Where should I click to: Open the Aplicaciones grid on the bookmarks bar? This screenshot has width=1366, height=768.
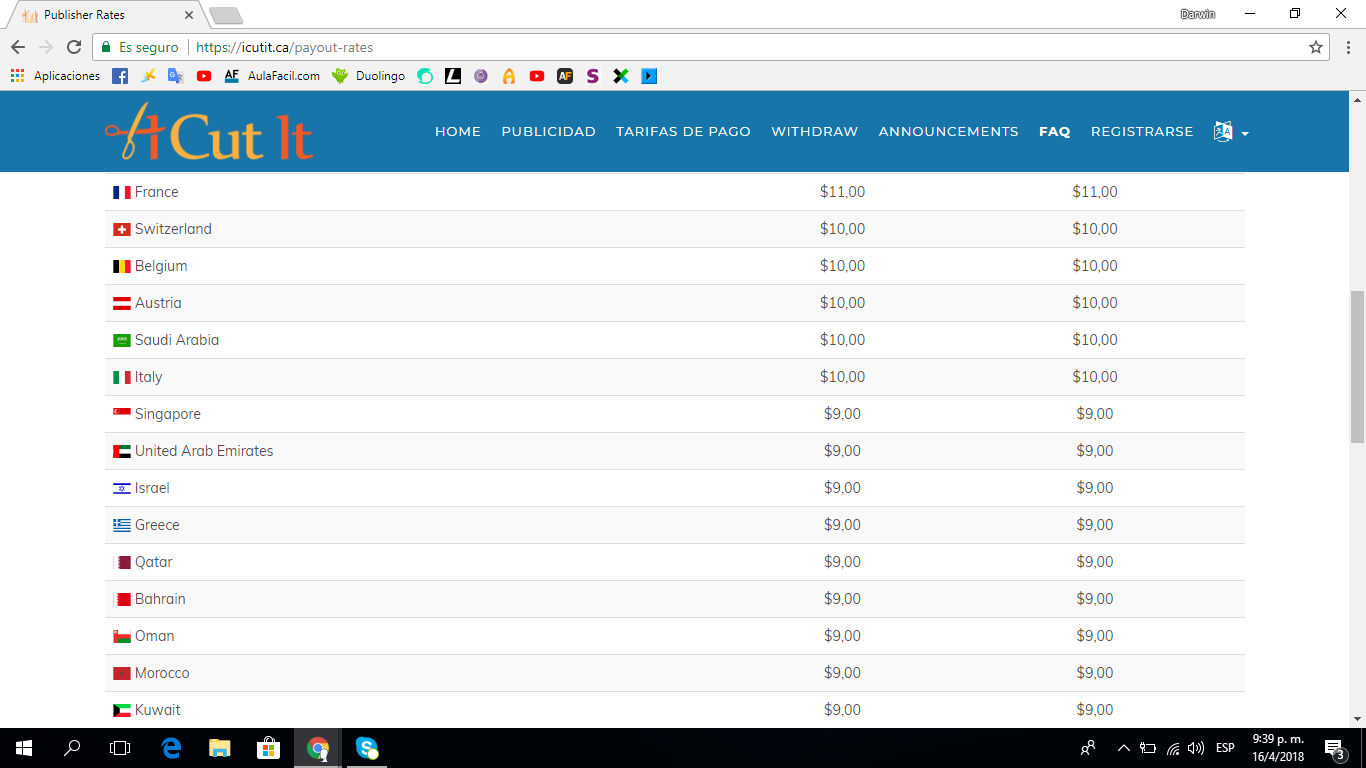point(16,75)
